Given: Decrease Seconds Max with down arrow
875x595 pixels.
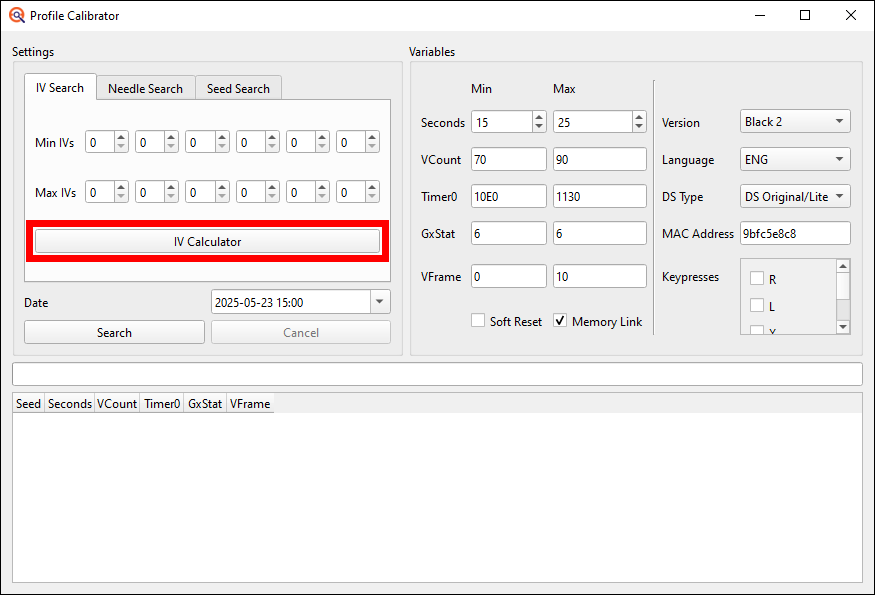Looking at the screenshot, I should point(639,127).
